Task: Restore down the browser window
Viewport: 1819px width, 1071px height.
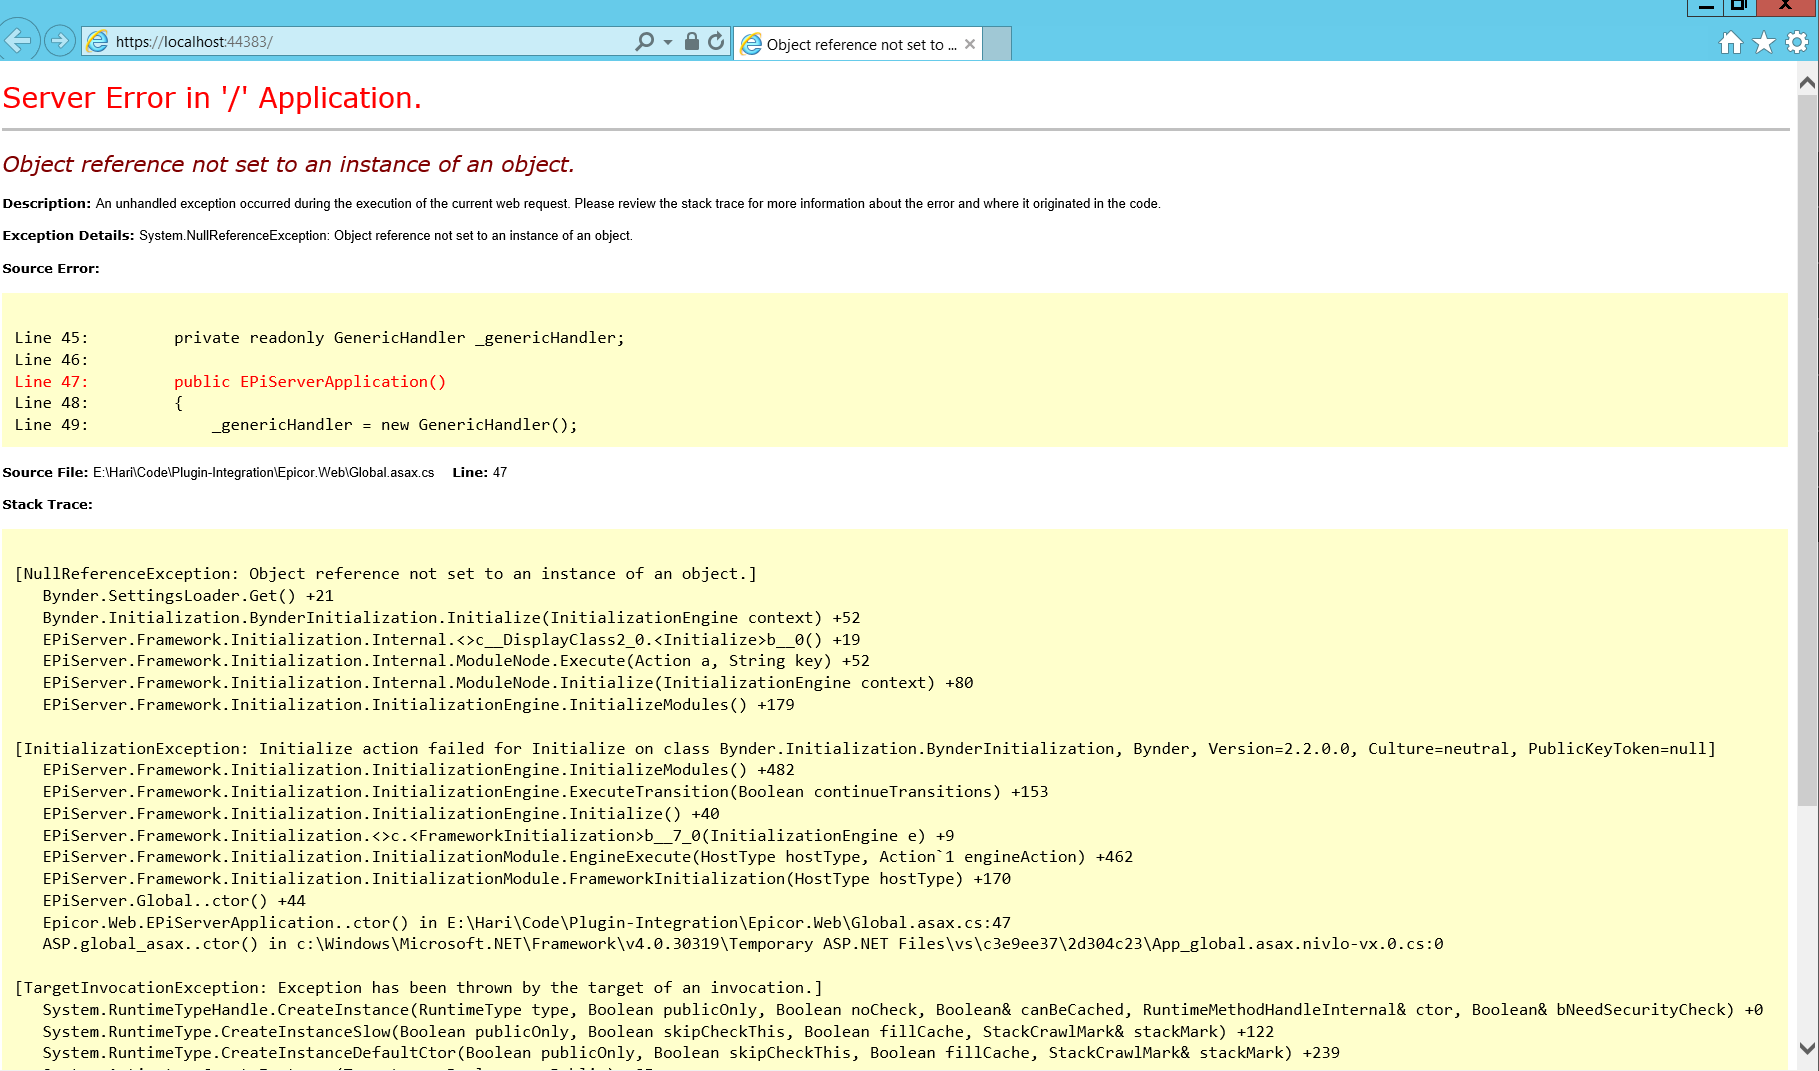Action: [1740, 7]
